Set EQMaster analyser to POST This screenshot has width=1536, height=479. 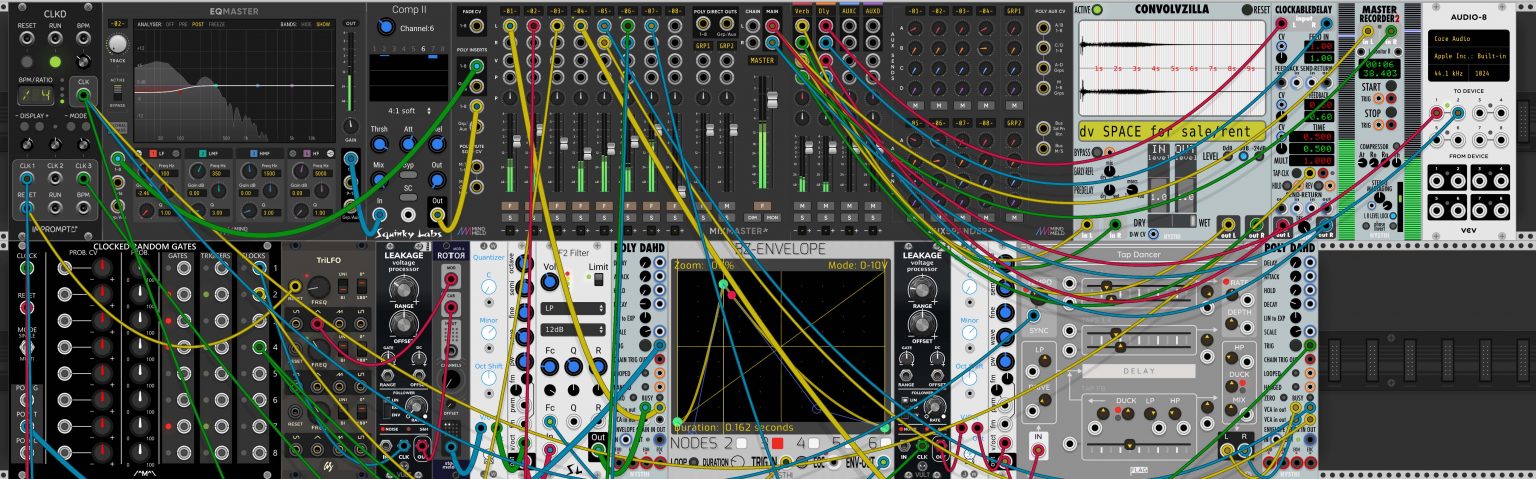197,24
